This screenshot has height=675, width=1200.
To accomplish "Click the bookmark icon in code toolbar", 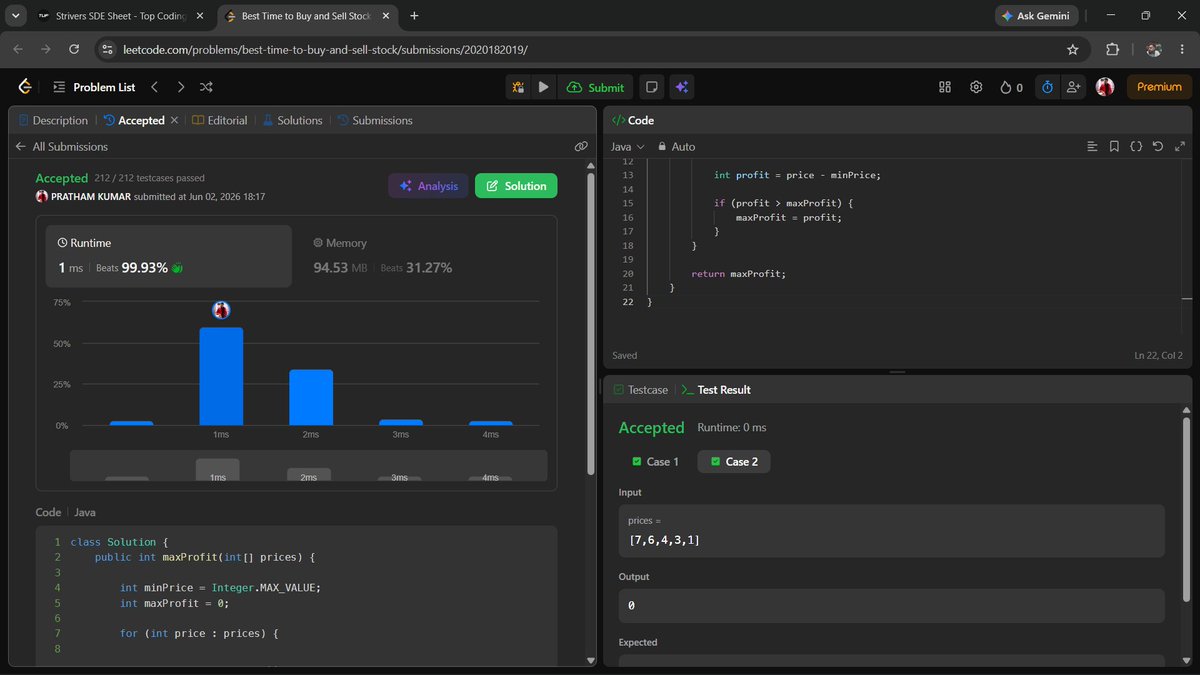I will [x=1114, y=146].
